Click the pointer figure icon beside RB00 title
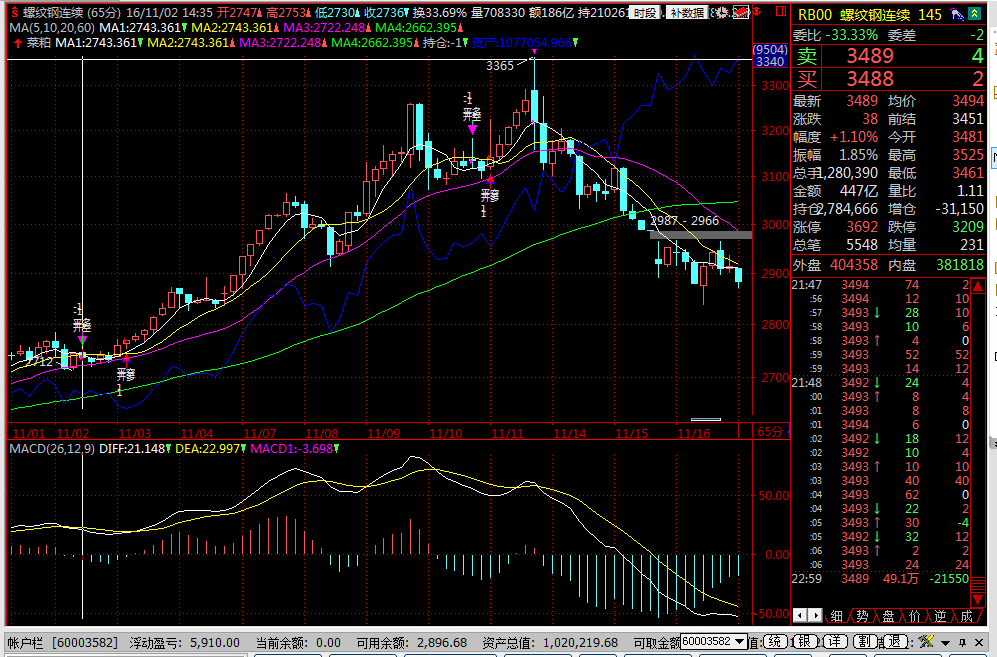This screenshot has width=997, height=657. 956,13
